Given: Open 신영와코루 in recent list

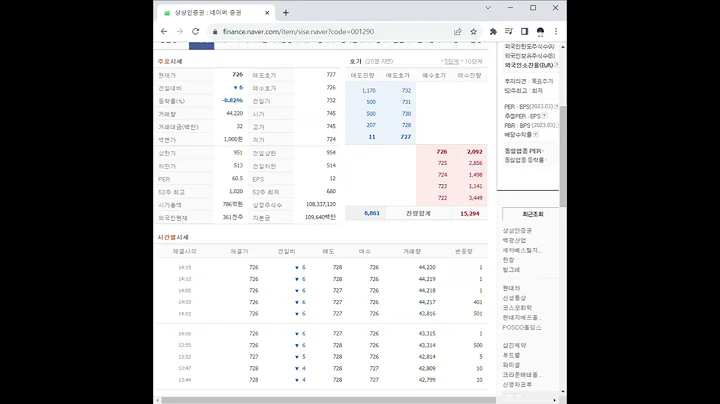Looking at the screenshot, I should [x=517, y=384].
